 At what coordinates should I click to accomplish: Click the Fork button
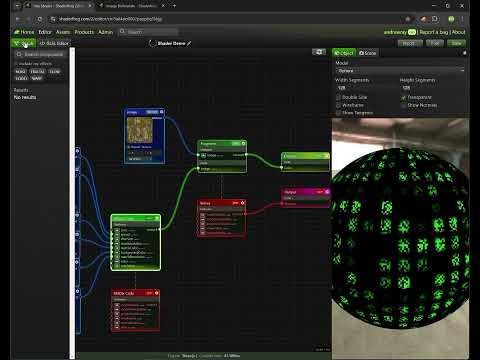pos(435,43)
